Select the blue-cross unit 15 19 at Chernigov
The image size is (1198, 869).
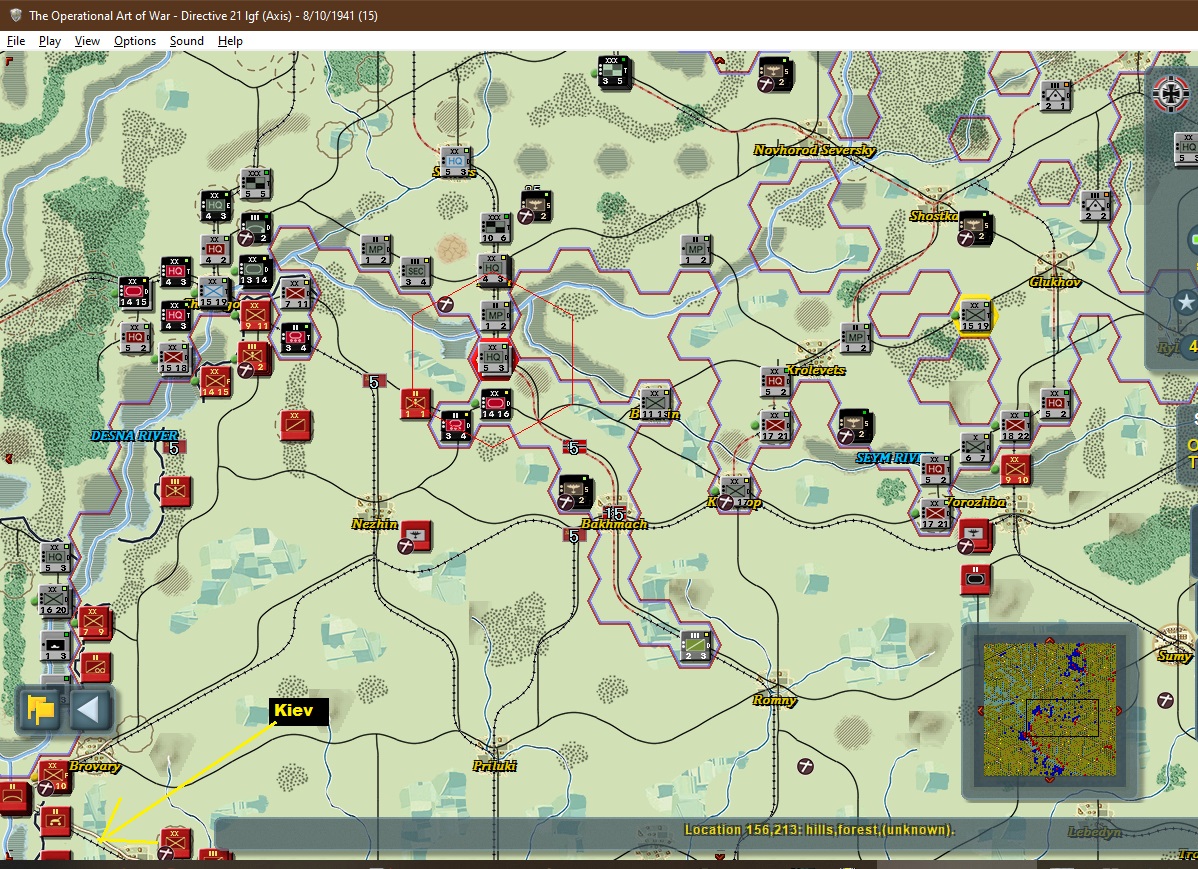(215, 293)
